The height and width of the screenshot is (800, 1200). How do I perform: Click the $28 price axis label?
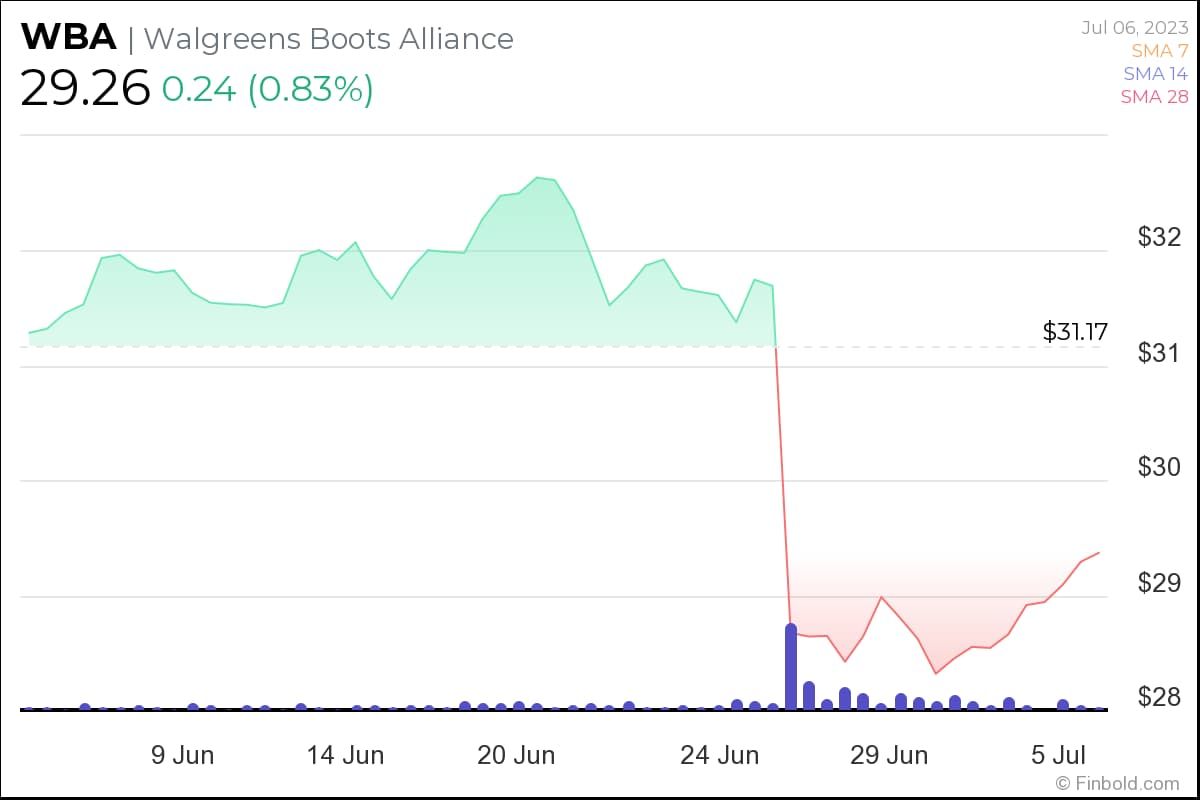(1160, 697)
